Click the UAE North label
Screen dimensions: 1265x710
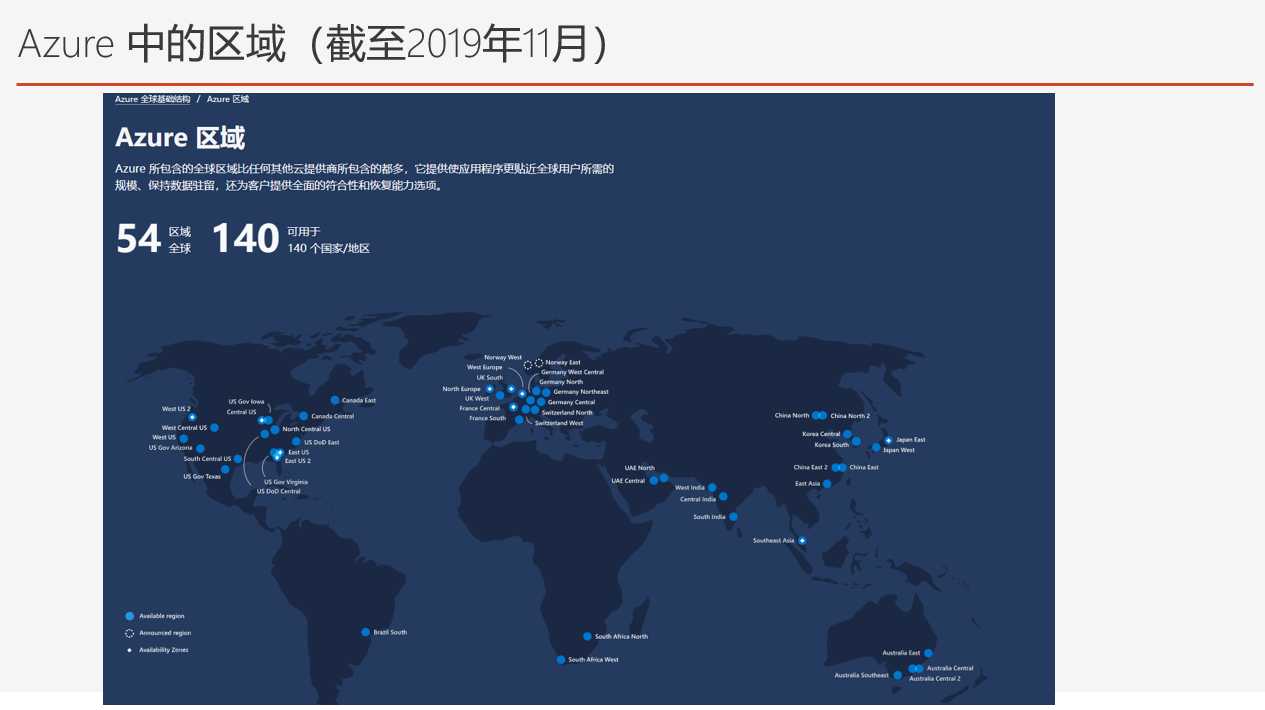[640, 468]
